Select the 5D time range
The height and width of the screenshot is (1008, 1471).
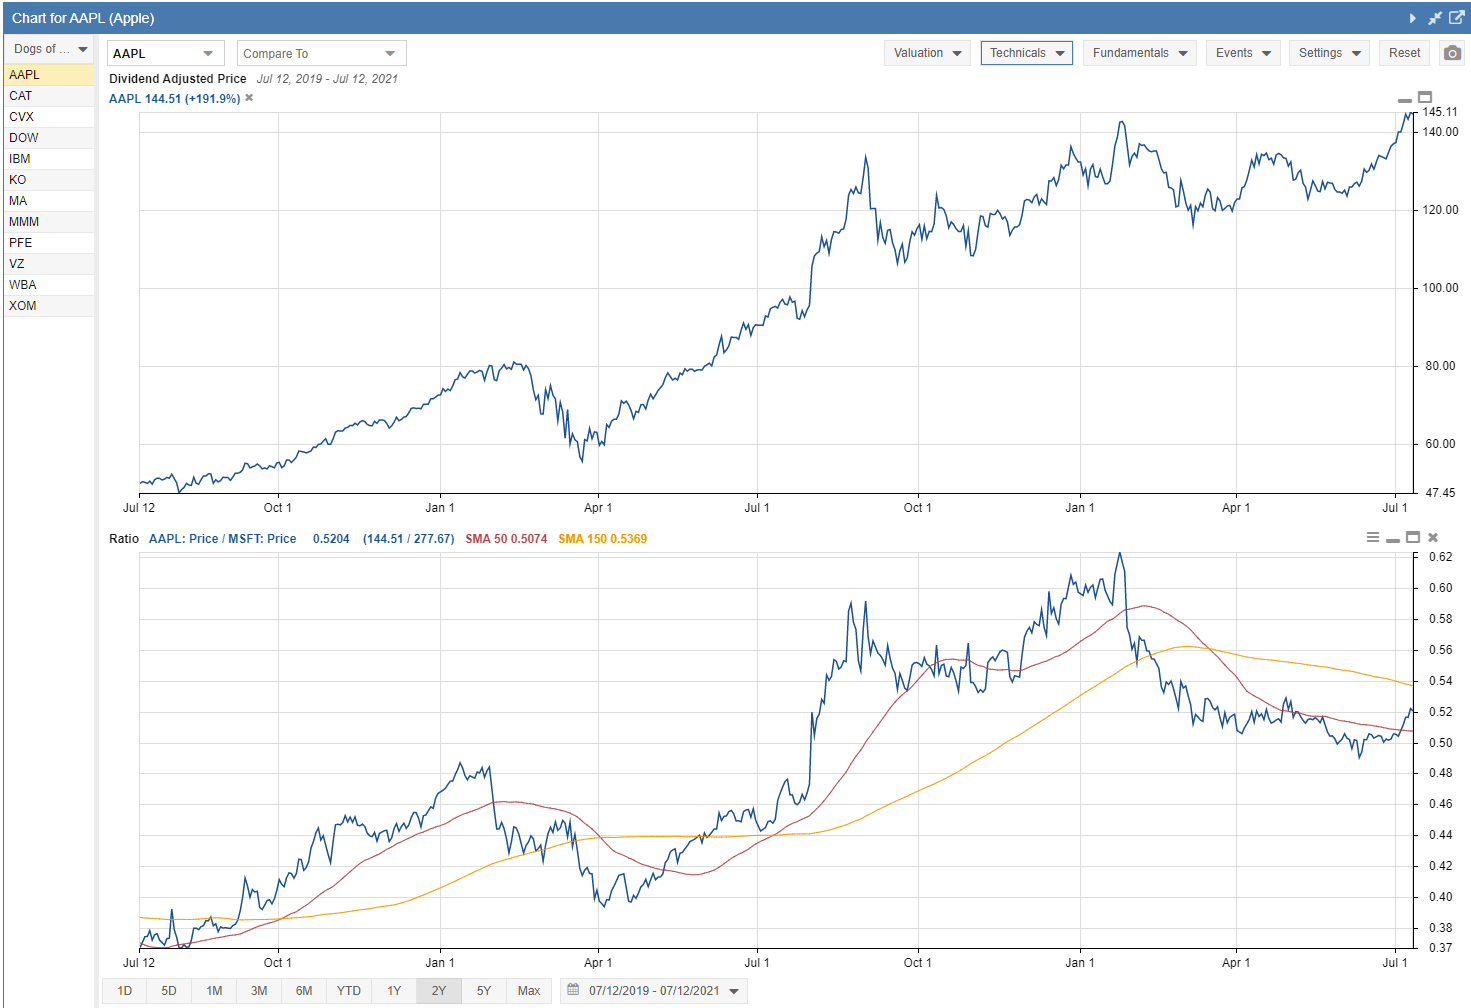[x=169, y=991]
